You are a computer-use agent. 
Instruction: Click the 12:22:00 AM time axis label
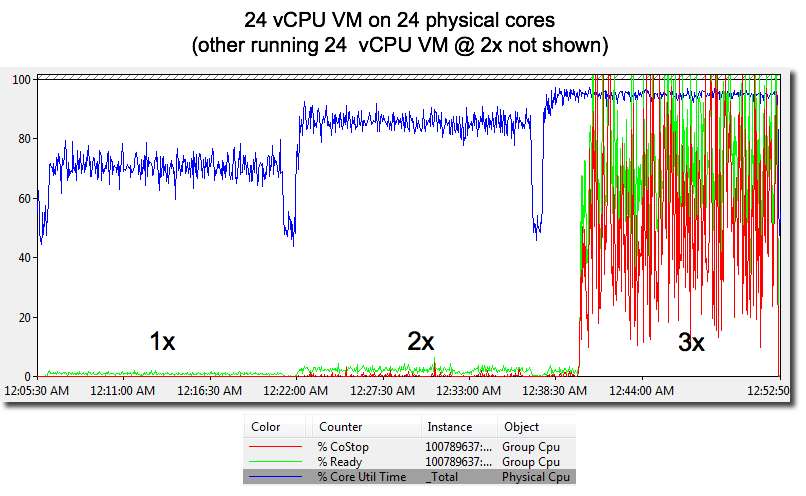[x=296, y=391]
